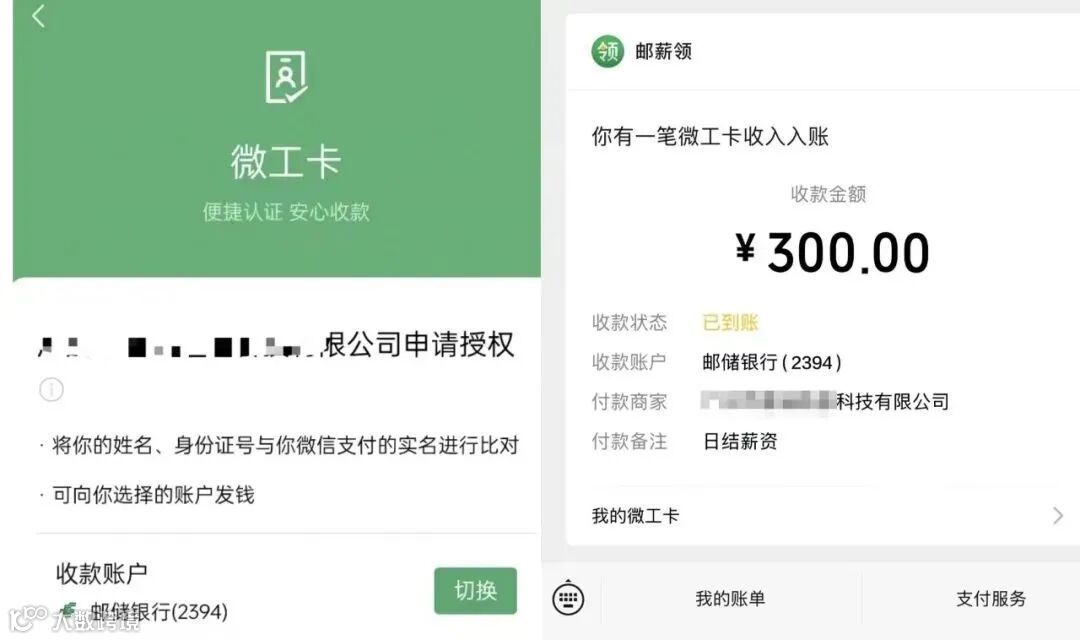Tap the green 邮薪领 avatar icon
Image resolution: width=1080 pixels, height=640 pixels.
(608, 52)
